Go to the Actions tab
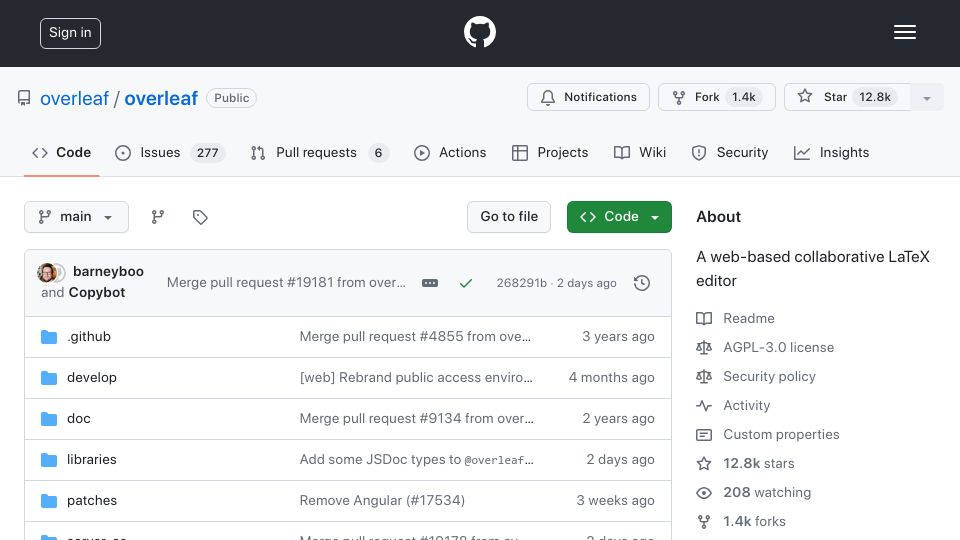Screen dimensions: 960x540 click(450, 152)
